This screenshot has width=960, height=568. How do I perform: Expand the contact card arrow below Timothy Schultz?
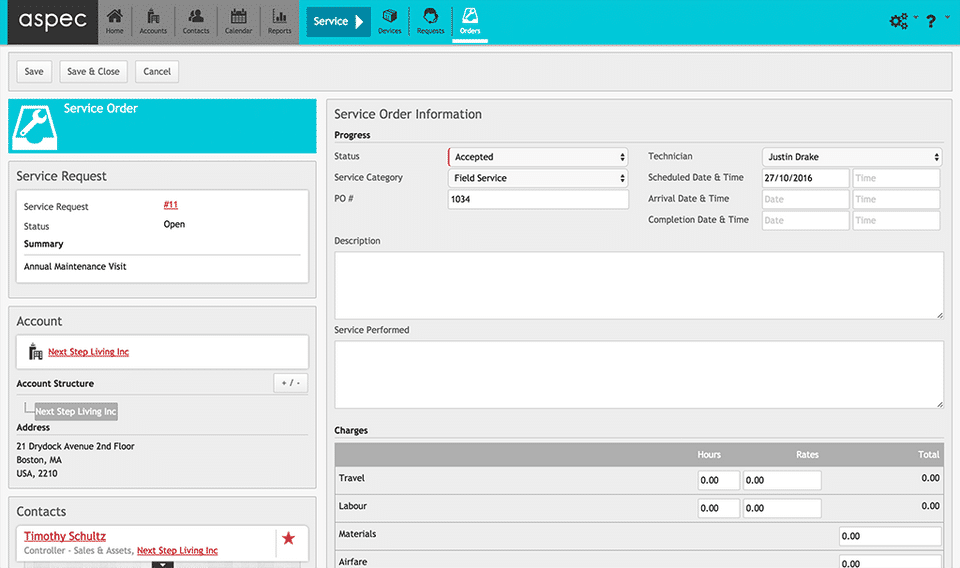click(x=162, y=564)
